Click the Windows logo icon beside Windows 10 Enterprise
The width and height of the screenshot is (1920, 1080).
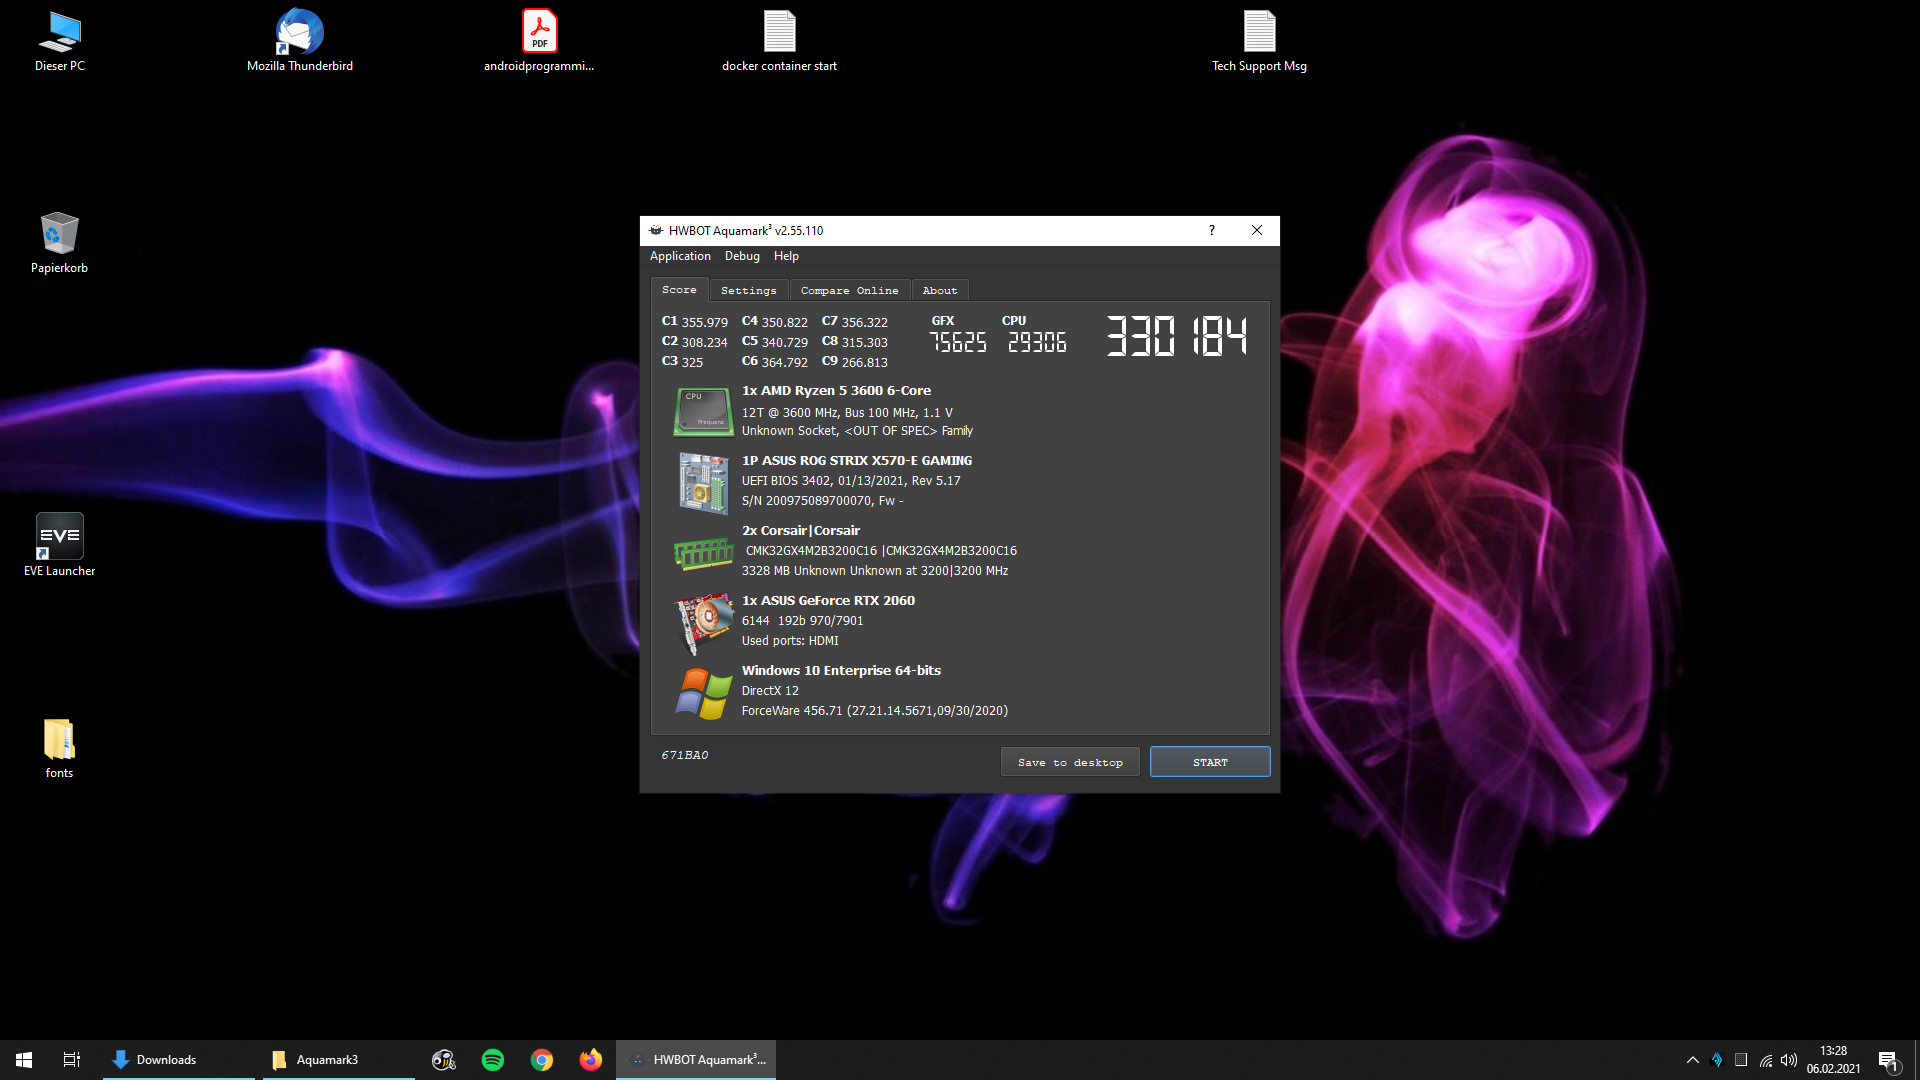703,693
